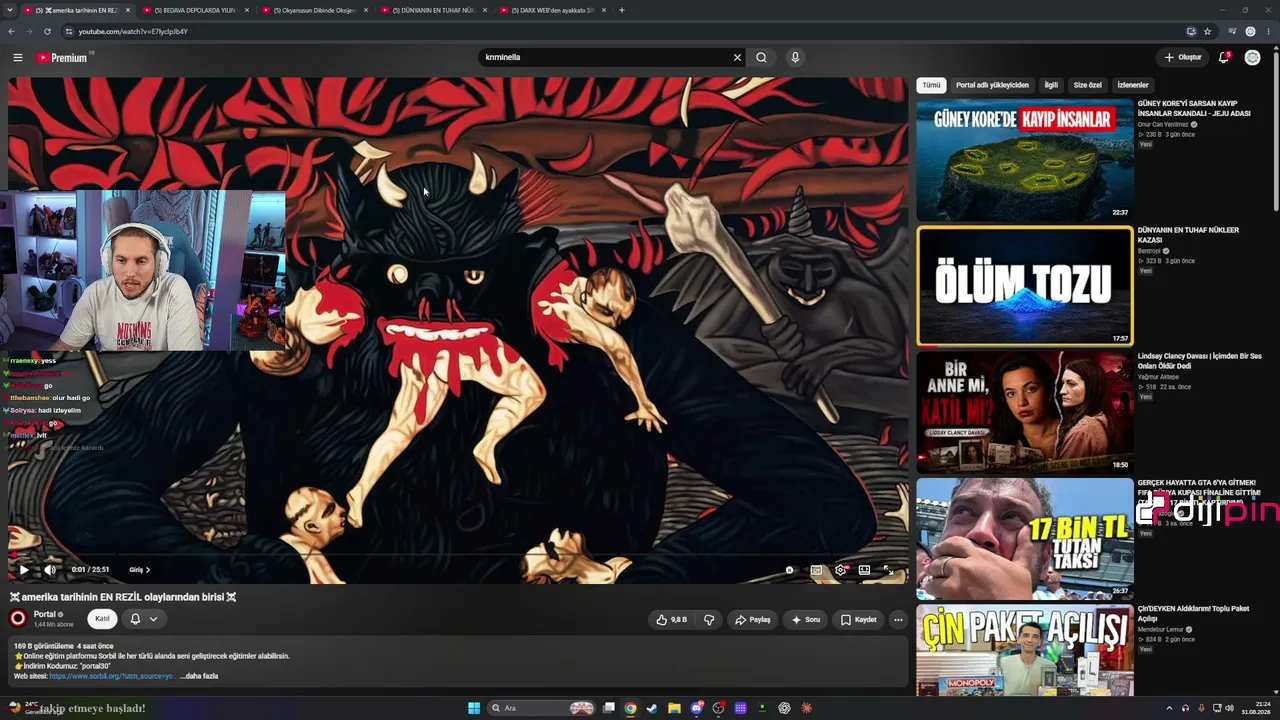The image size is (1280, 720).
Task: Select the Size özel filter chip
Action: tap(1088, 85)
